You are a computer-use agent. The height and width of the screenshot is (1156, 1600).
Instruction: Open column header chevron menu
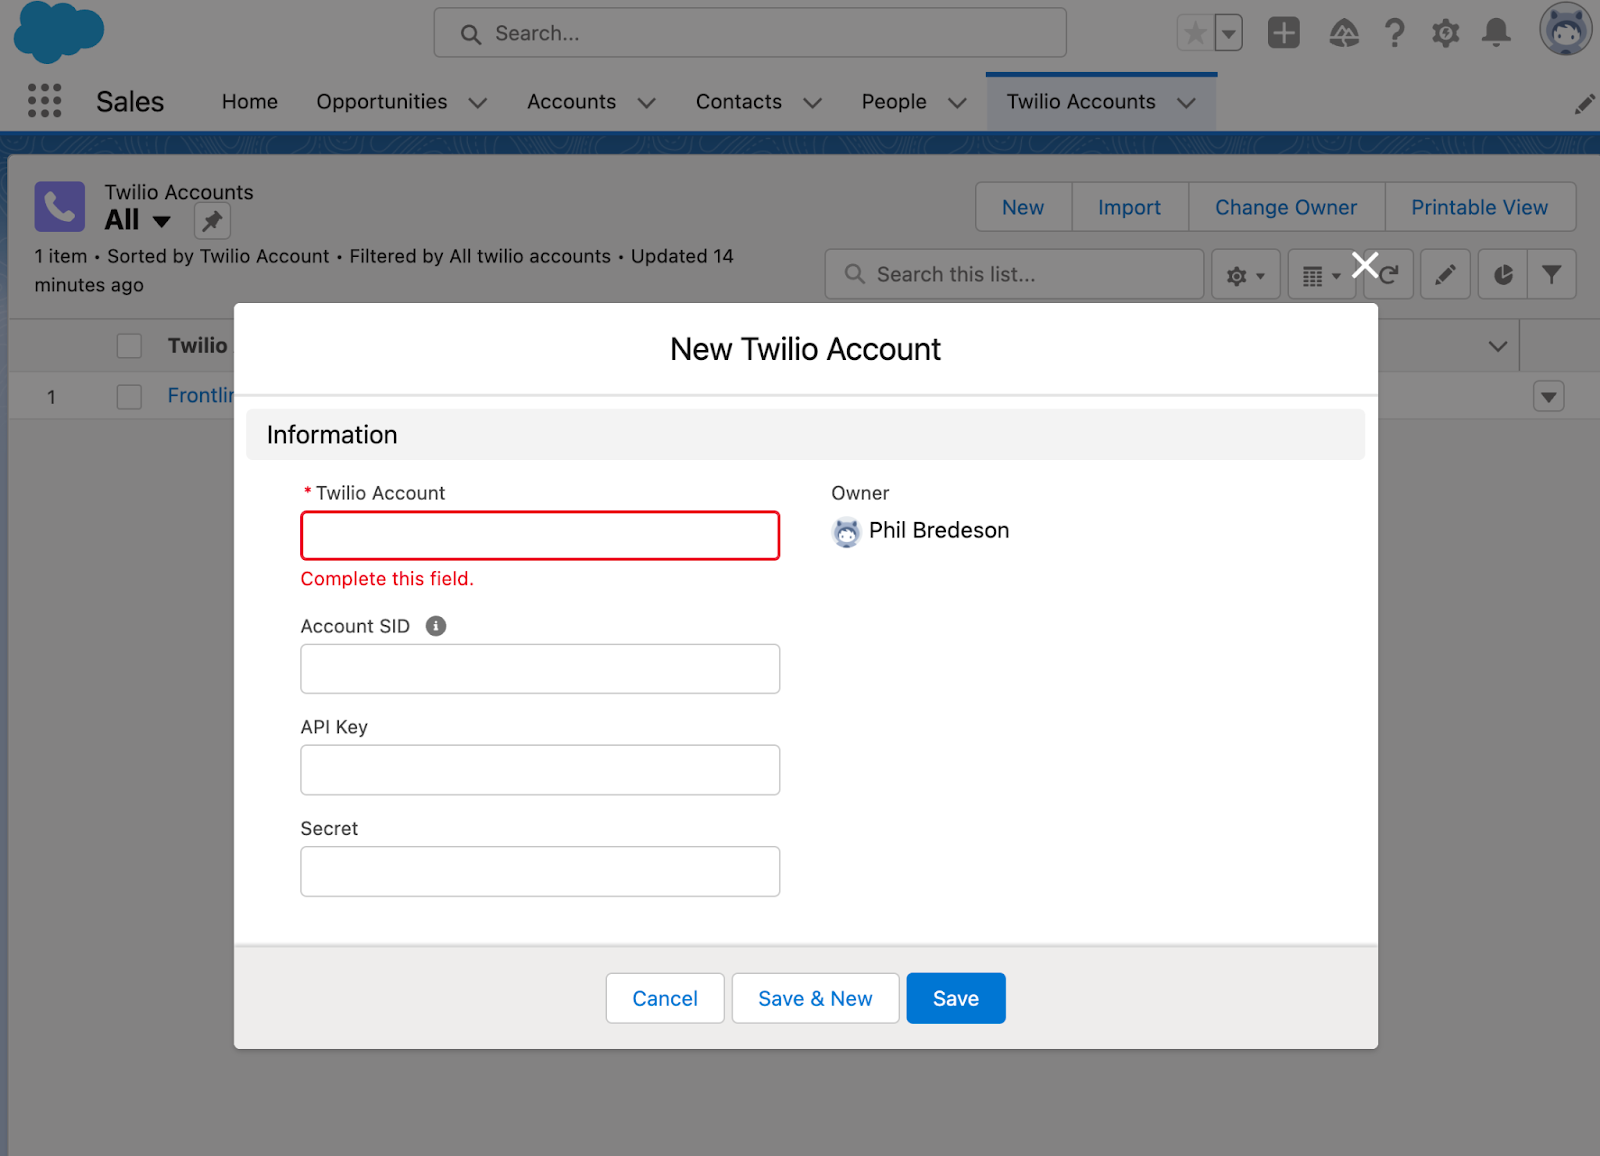coord(1497,346)
